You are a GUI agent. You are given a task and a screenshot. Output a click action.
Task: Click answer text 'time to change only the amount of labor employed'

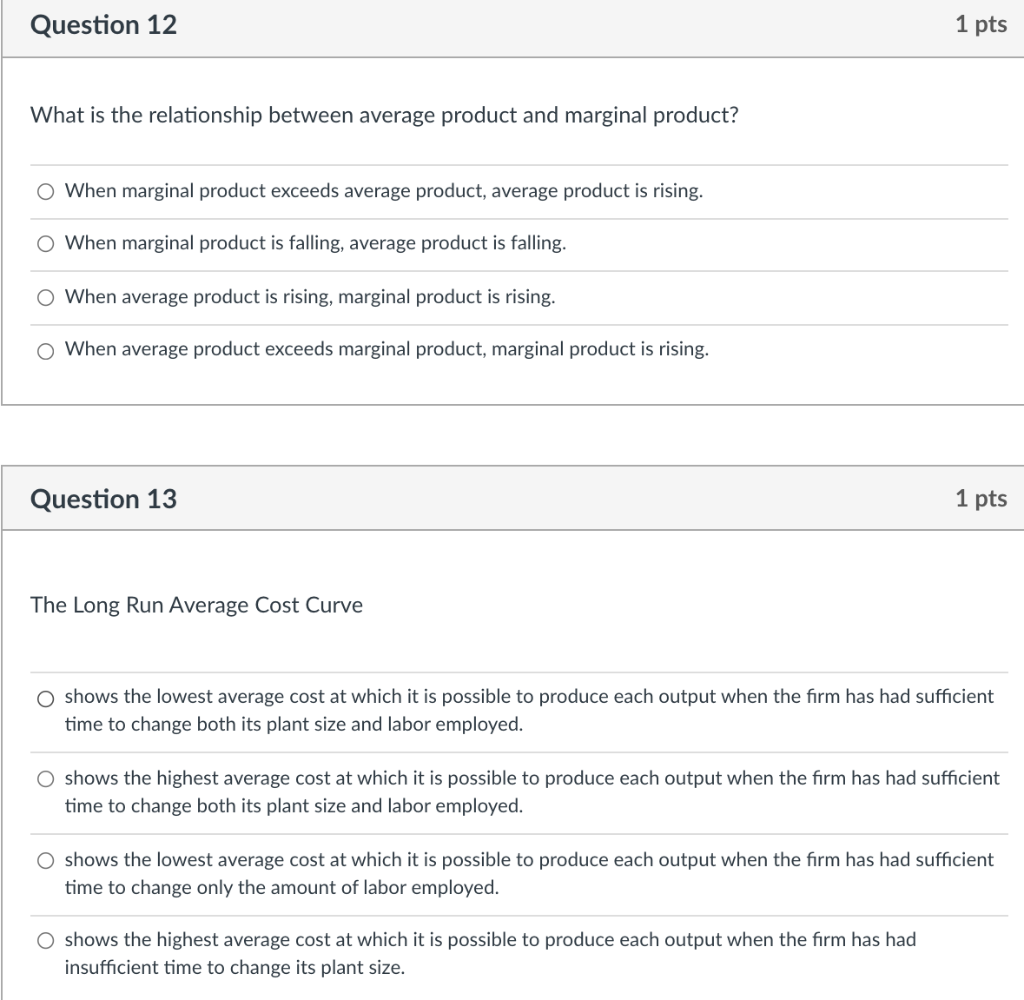[281, 888]
